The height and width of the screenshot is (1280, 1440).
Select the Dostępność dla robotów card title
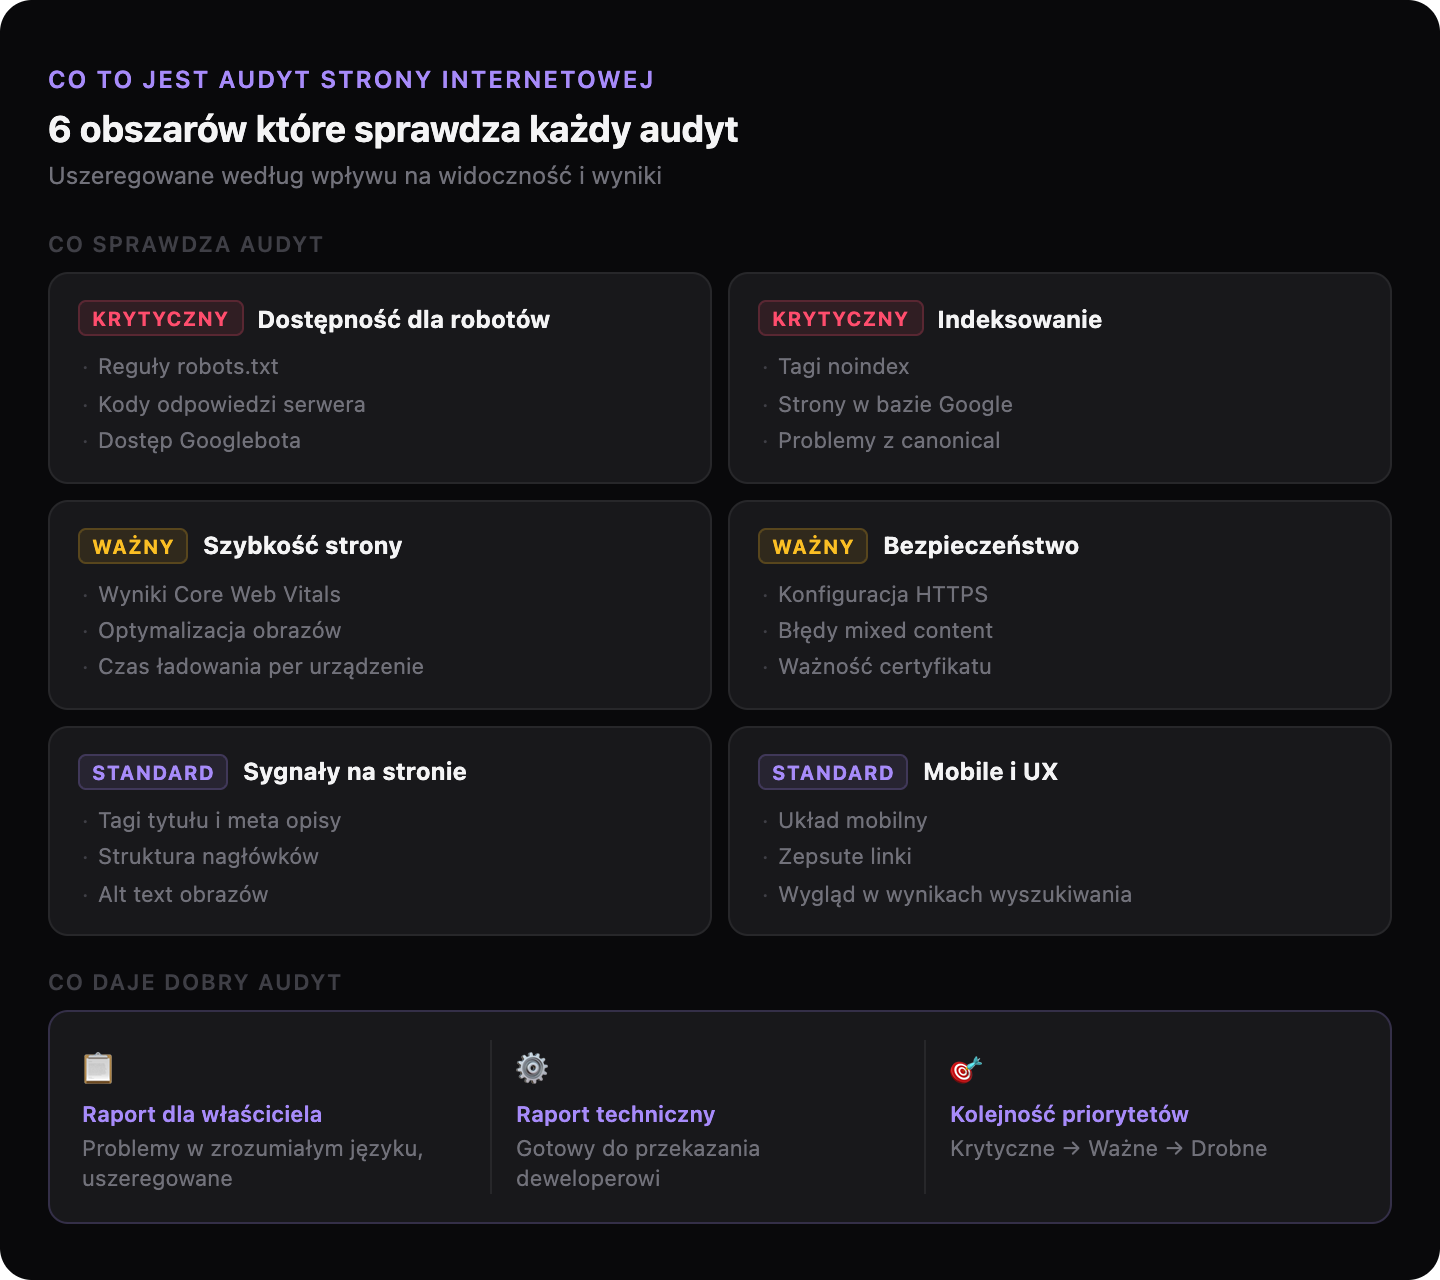pyautogui.click(x=404, y=319)
